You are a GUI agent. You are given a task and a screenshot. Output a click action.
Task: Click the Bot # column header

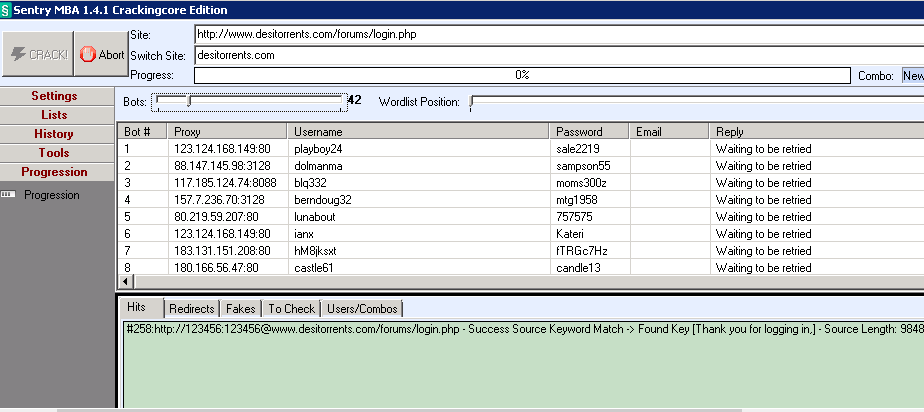[x=143, y=131]
